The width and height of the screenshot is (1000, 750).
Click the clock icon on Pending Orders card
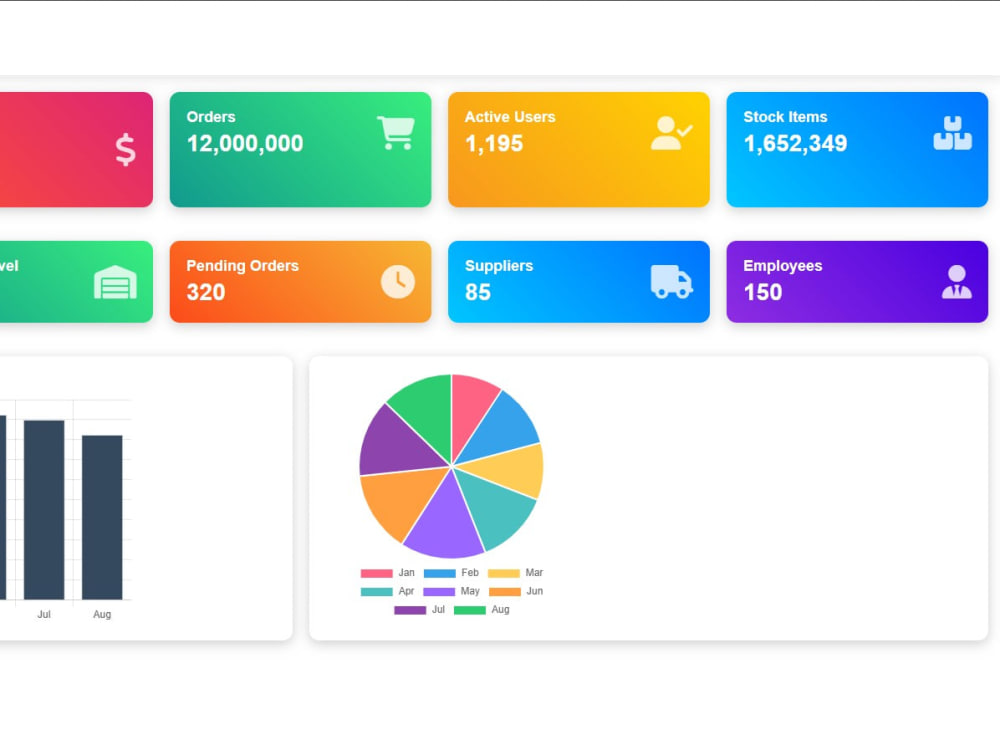click(398, 282)
